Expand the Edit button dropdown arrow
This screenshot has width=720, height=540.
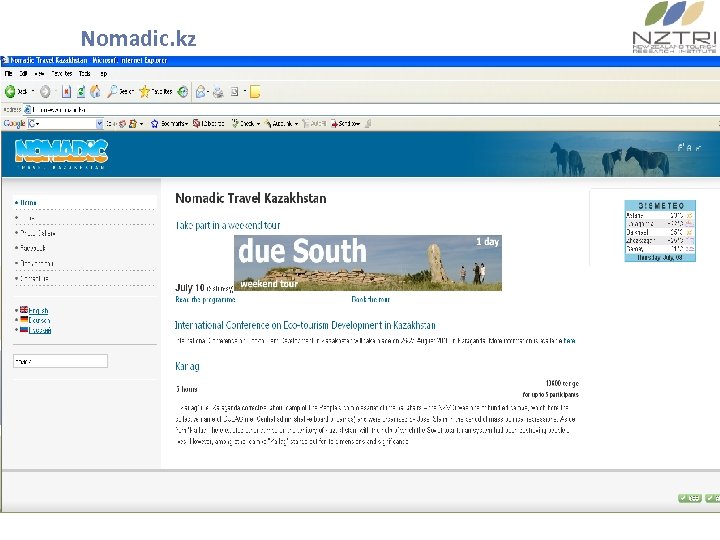pos(245,92)
